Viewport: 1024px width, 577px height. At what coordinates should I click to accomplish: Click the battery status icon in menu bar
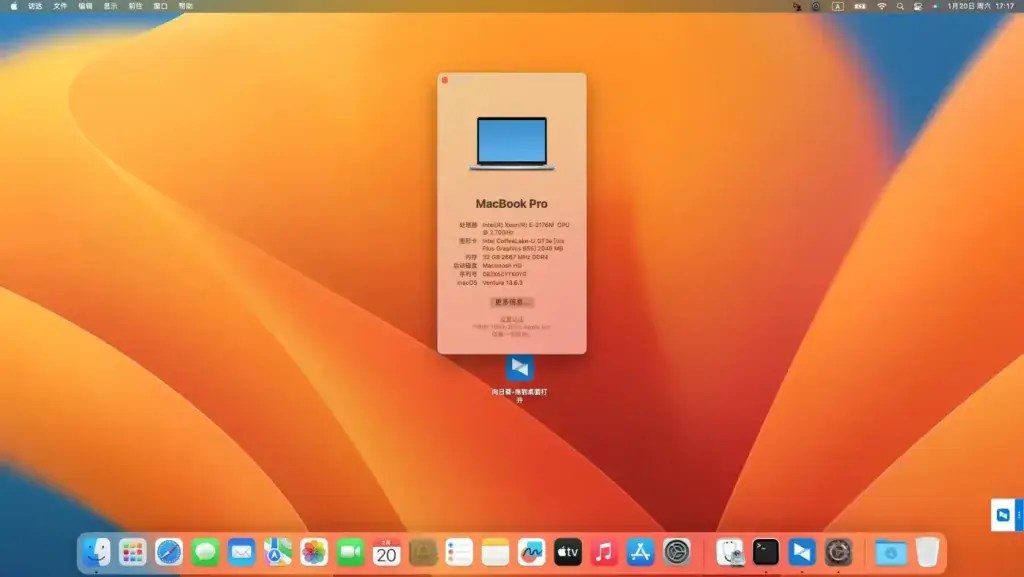[x=860, y=6]
